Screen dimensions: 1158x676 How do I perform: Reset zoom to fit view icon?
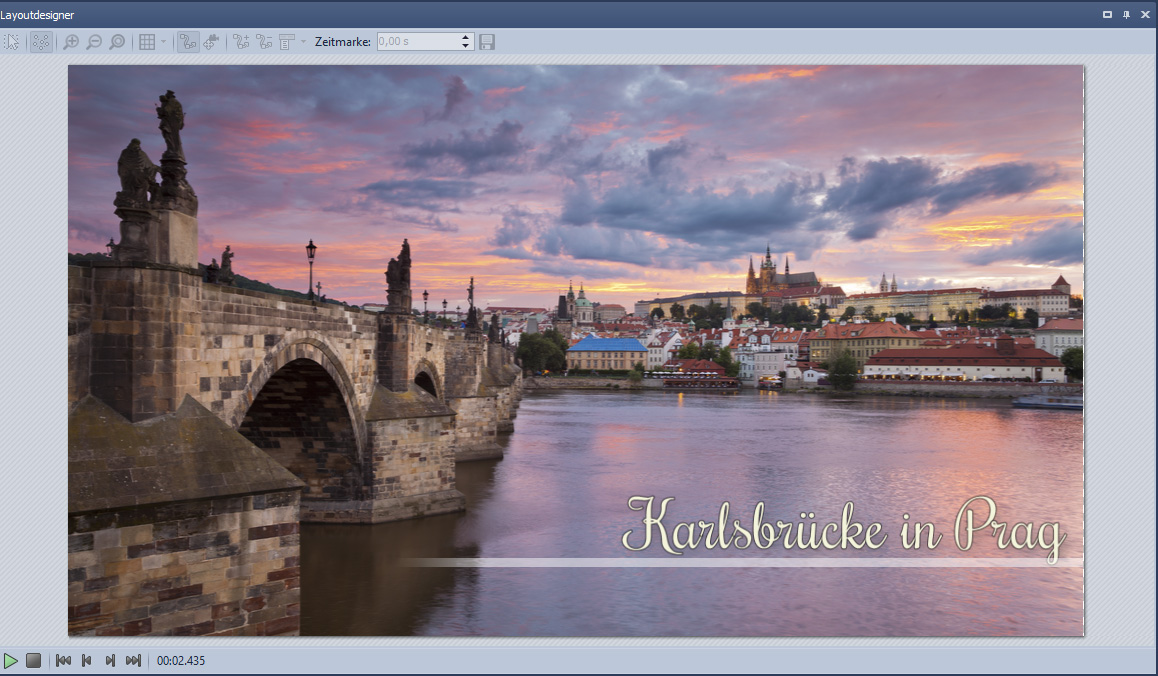point(117,42)
